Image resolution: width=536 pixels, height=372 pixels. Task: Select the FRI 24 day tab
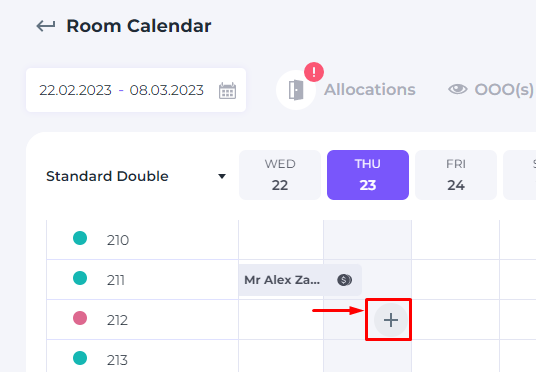[x=456, y=175]
